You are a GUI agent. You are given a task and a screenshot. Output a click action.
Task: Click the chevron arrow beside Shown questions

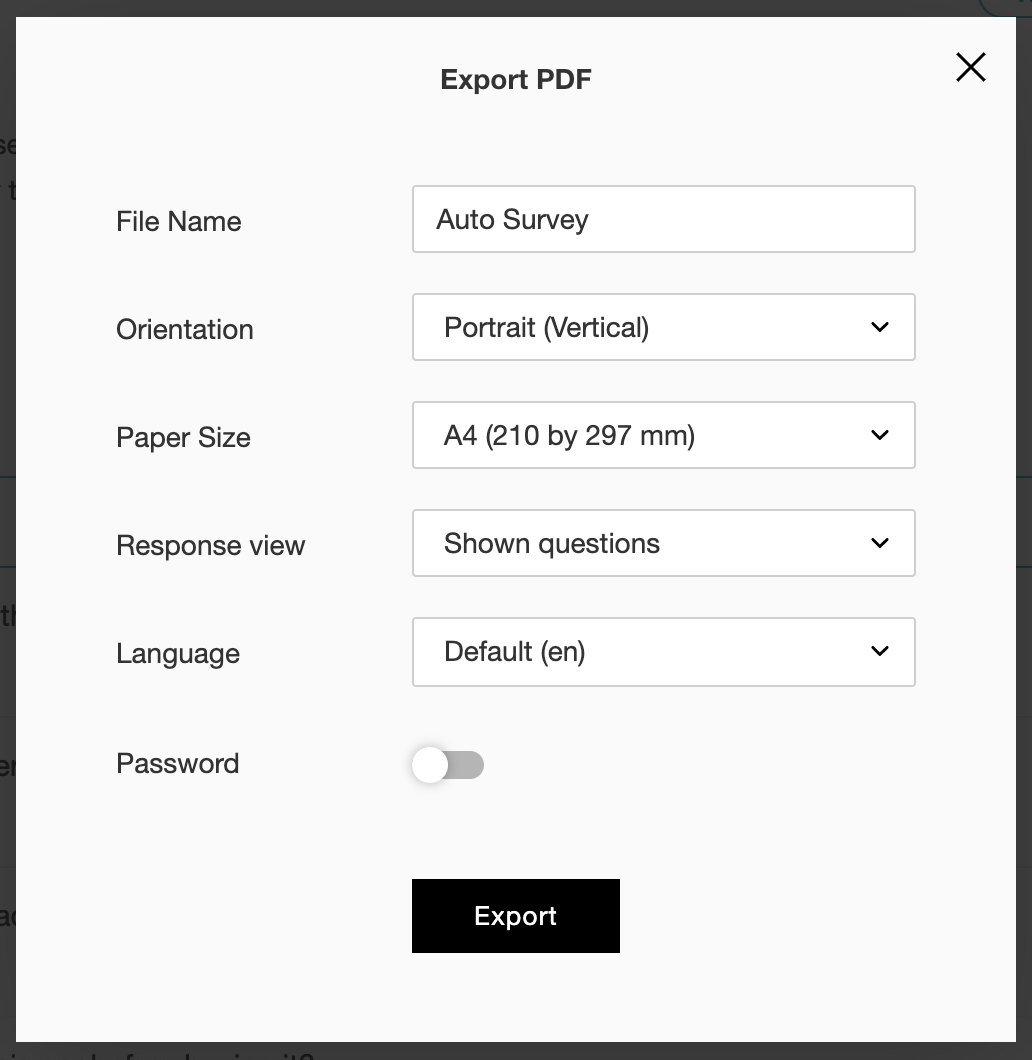click(880, 543)
